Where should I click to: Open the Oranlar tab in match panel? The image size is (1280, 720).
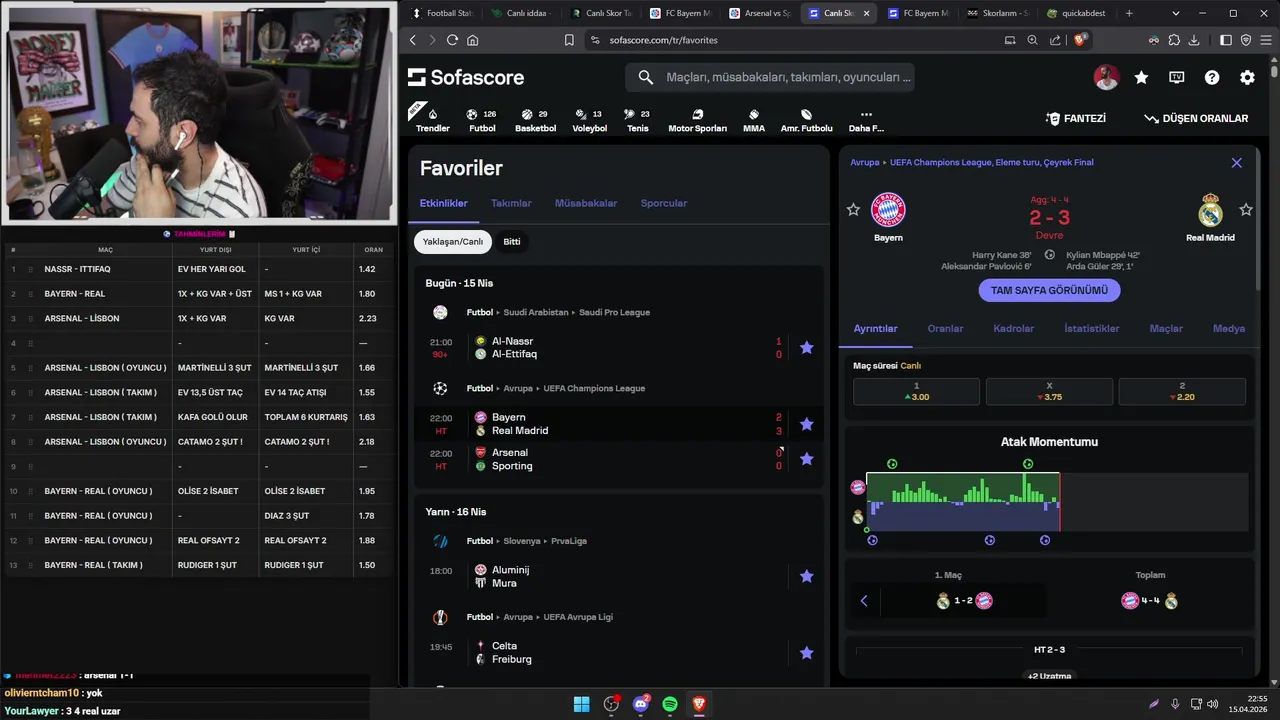pos(945,329)
